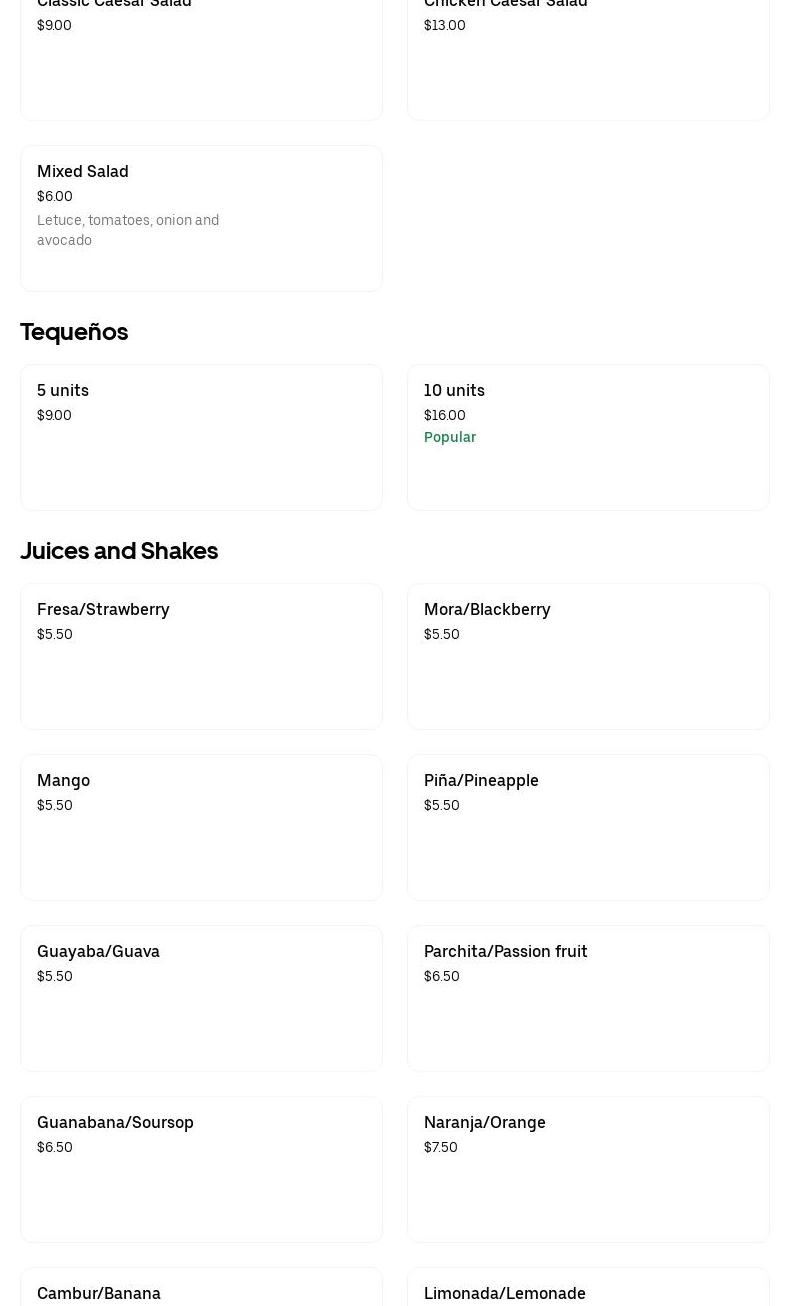Open the Parchita/Passion fruit item
804x1306 pixels.
point(588,998)
